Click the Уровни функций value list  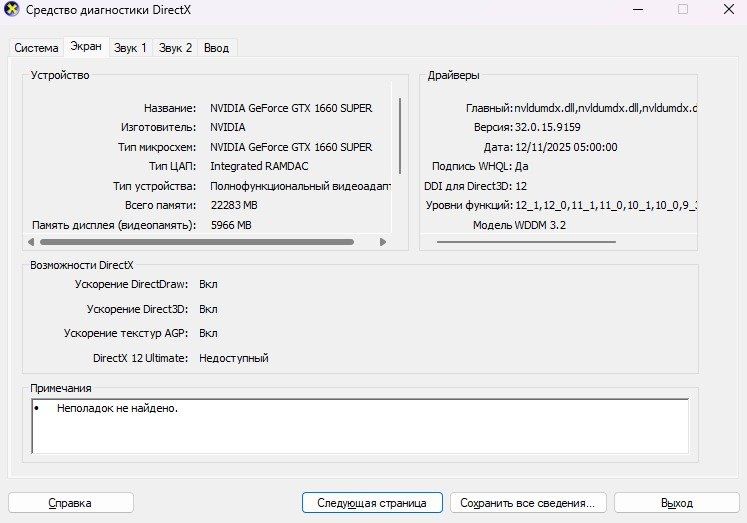tap(606, 205)
